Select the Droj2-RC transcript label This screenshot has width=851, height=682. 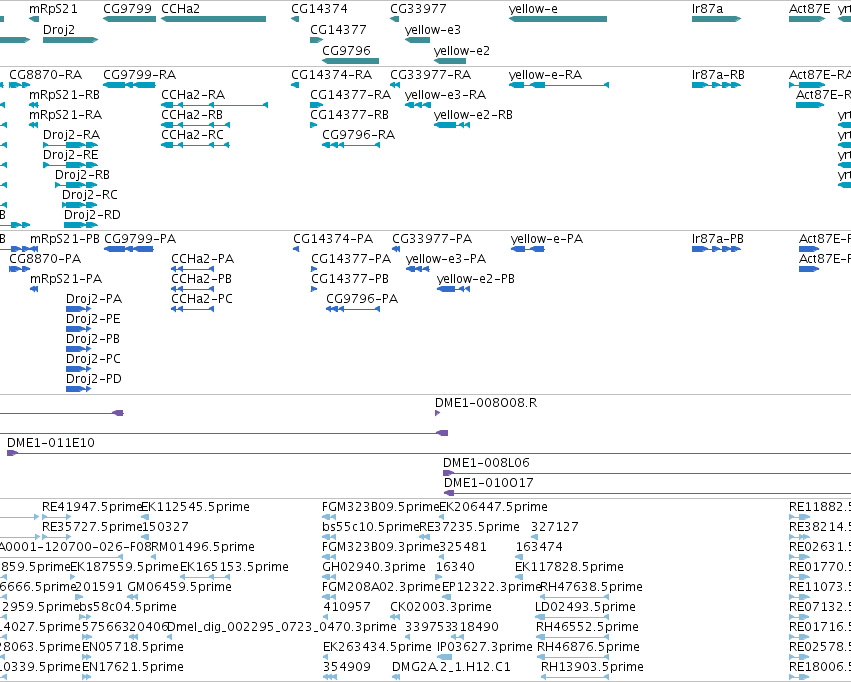click(x=90, y=195)
